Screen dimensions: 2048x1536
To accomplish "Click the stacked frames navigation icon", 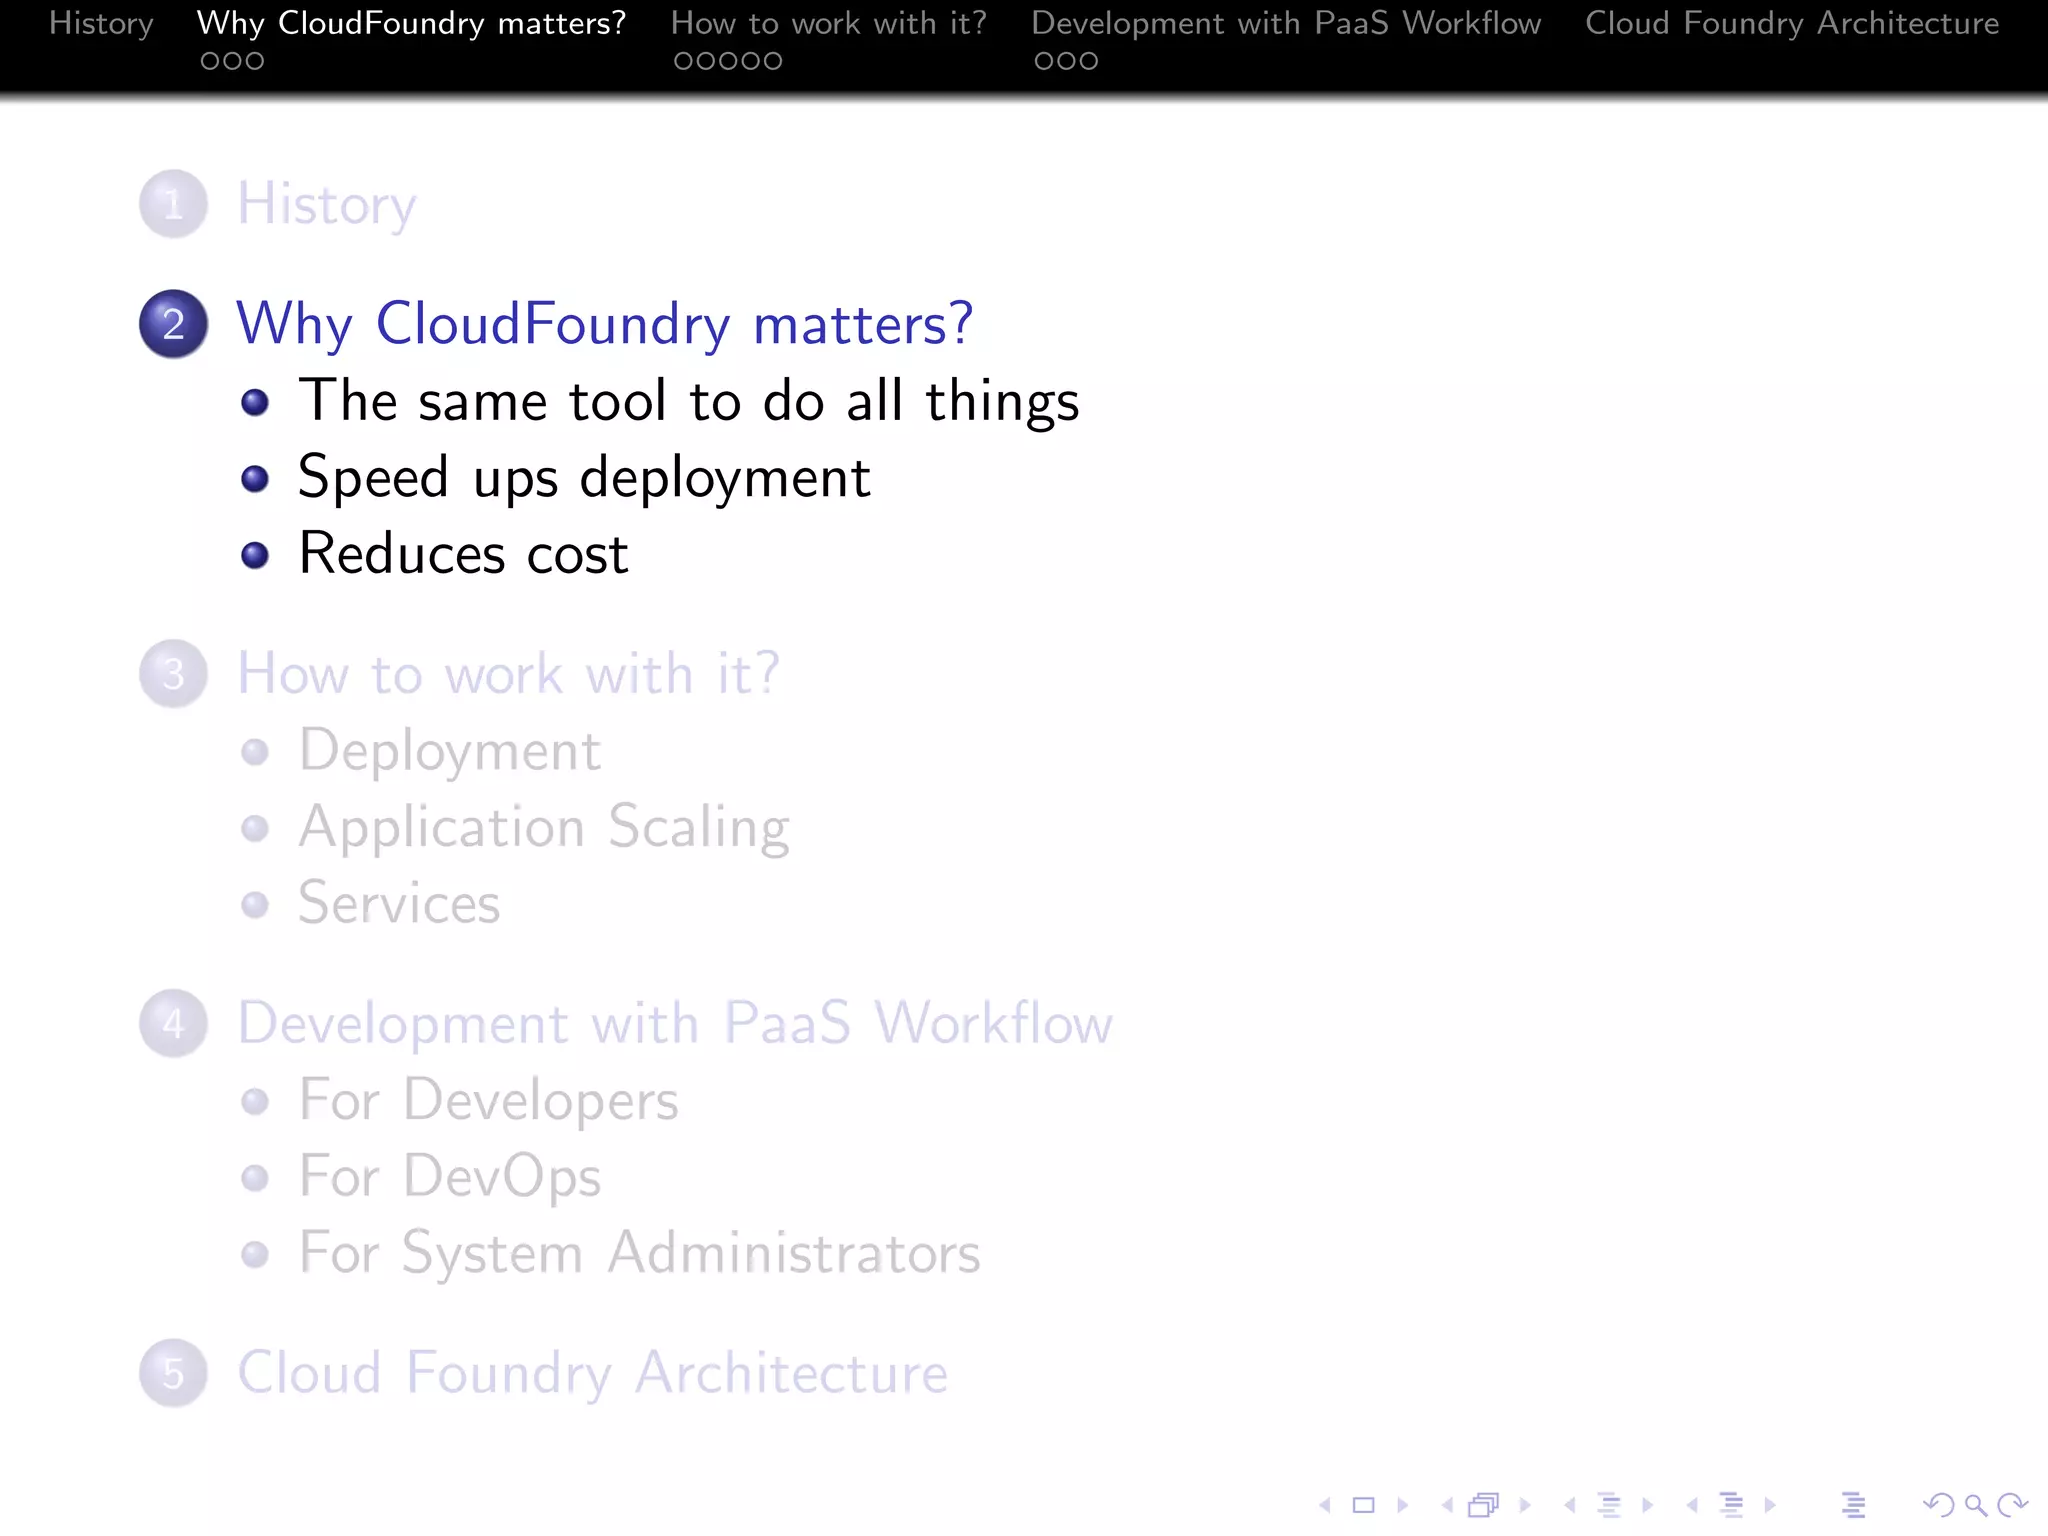I will point(1484,1505).
